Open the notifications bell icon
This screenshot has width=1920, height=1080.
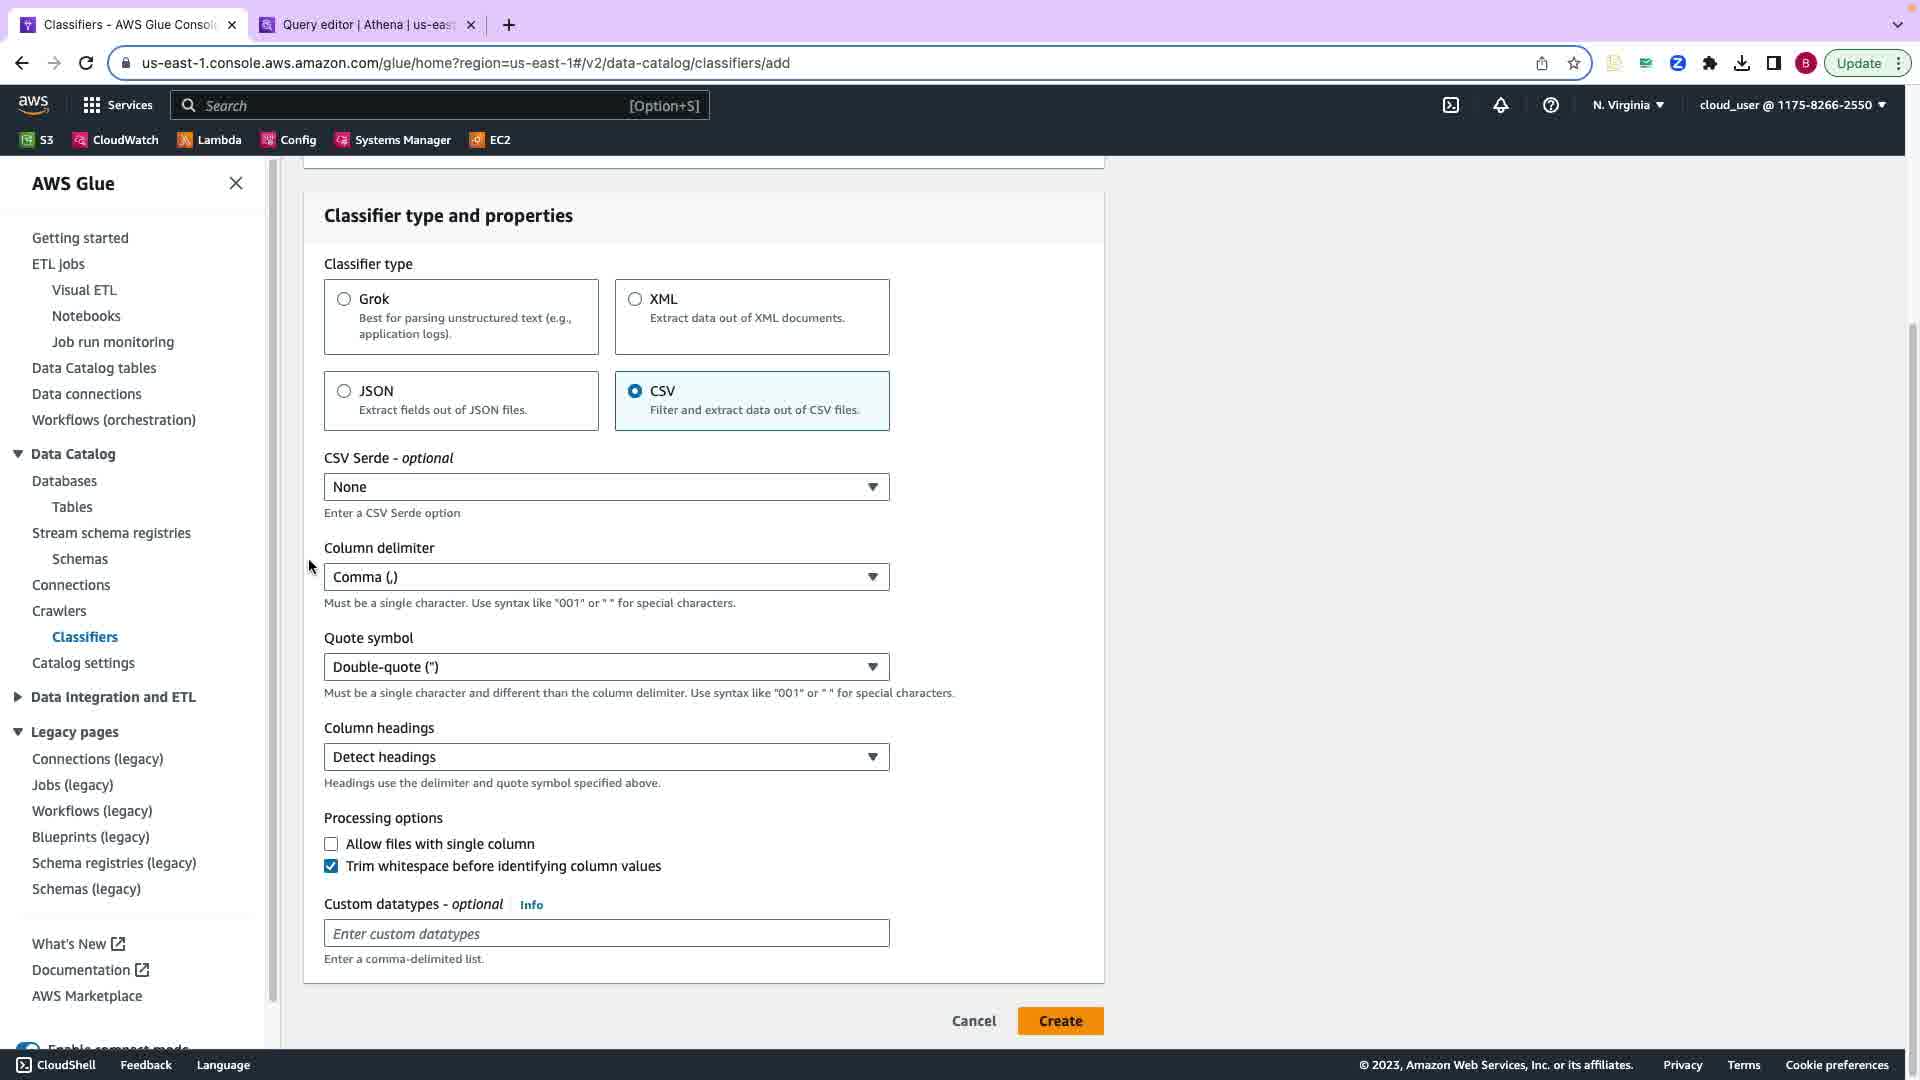1500,105
